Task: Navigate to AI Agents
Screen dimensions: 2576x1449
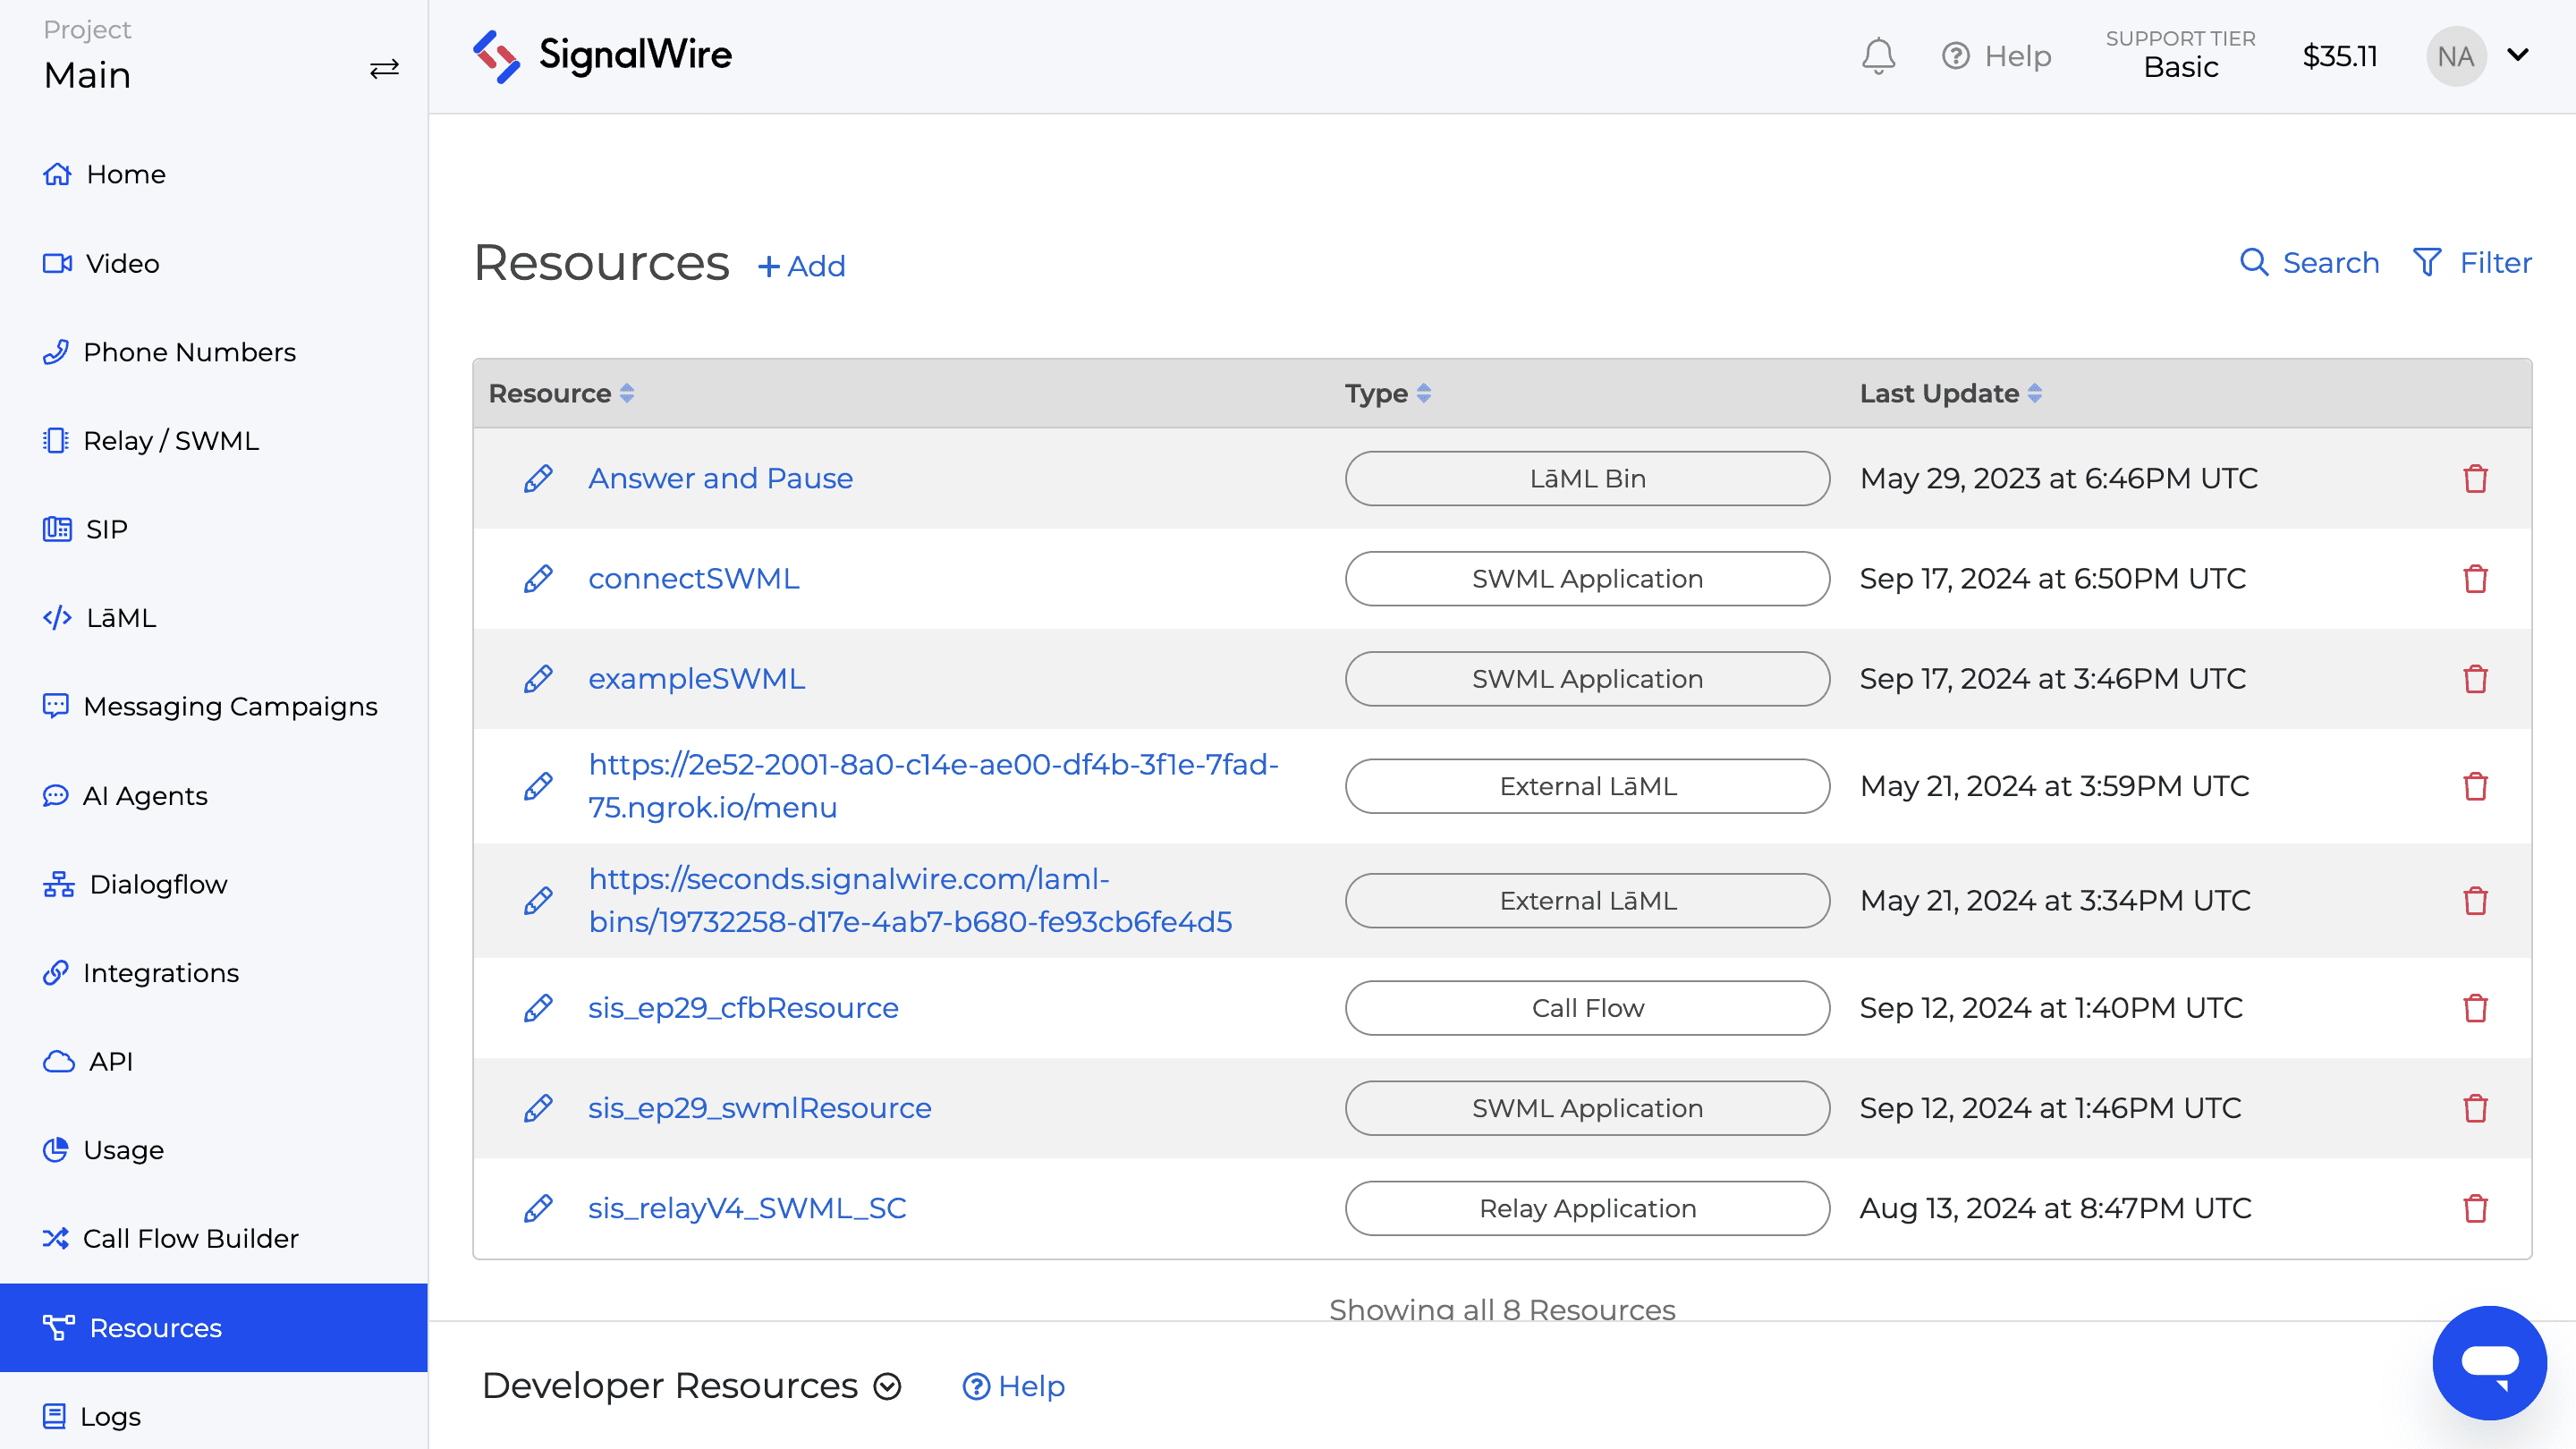Action: [x=125, y=796]
